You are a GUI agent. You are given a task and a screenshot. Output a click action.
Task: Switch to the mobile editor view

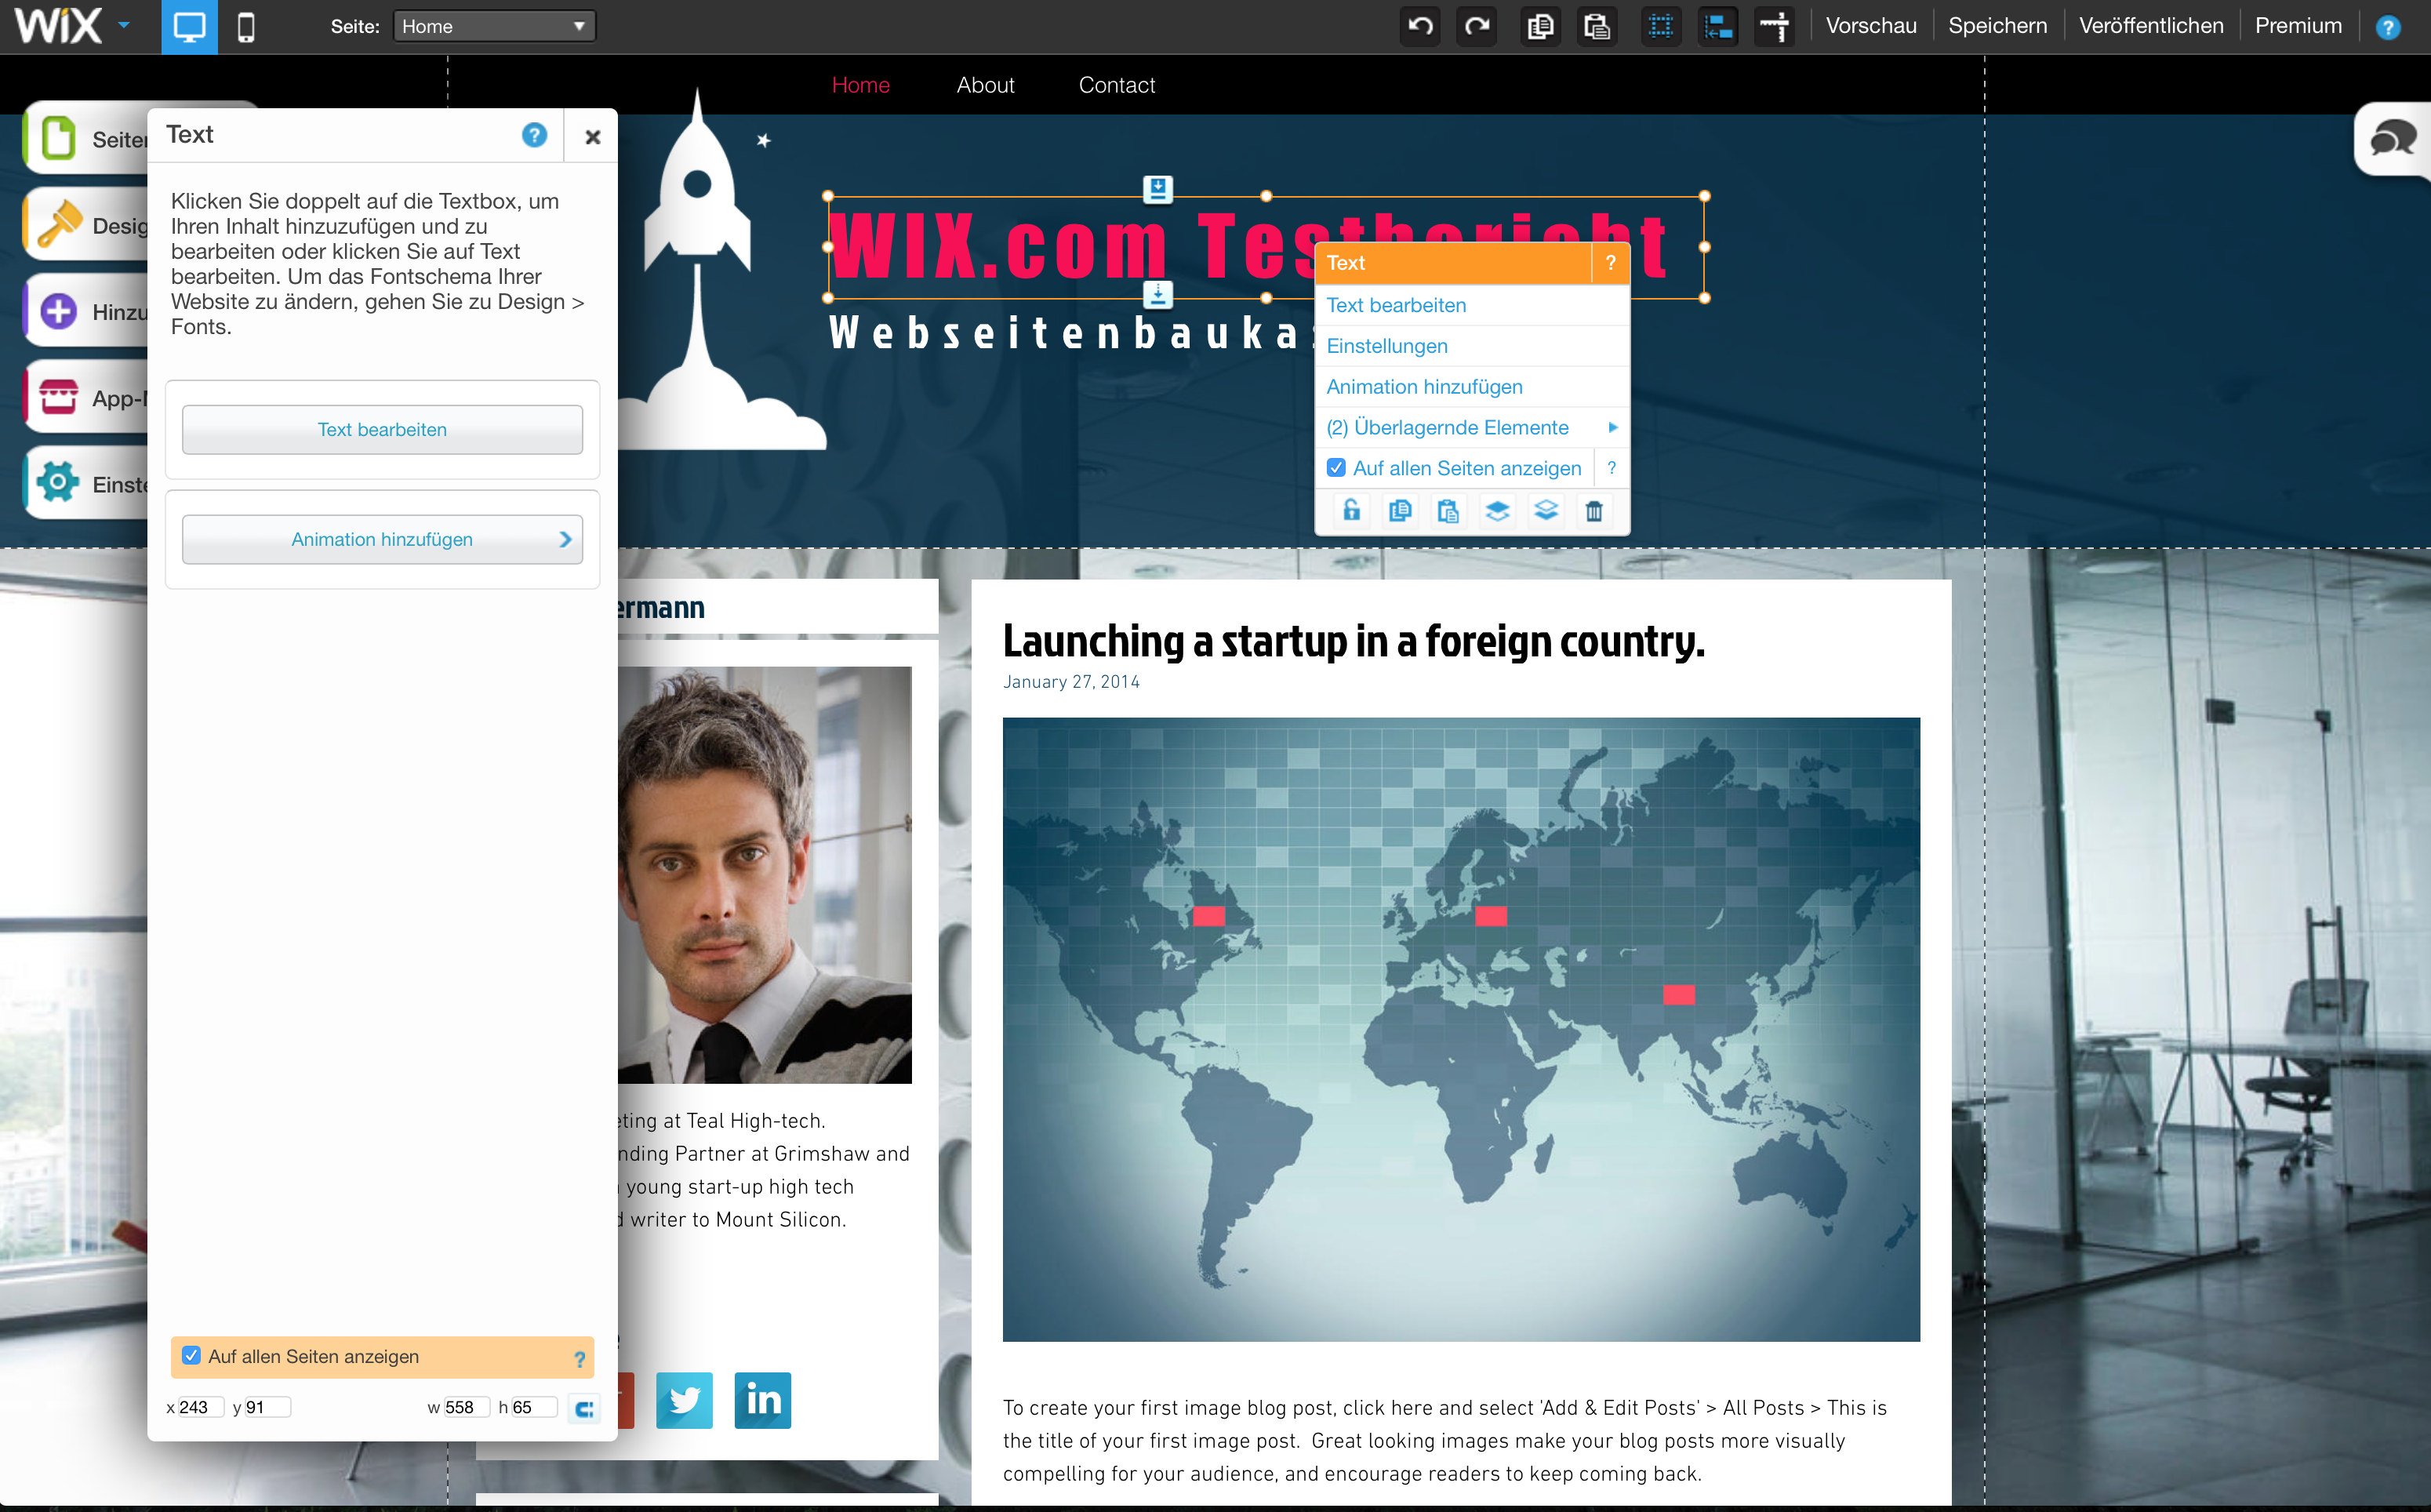(x=246, y=26)
